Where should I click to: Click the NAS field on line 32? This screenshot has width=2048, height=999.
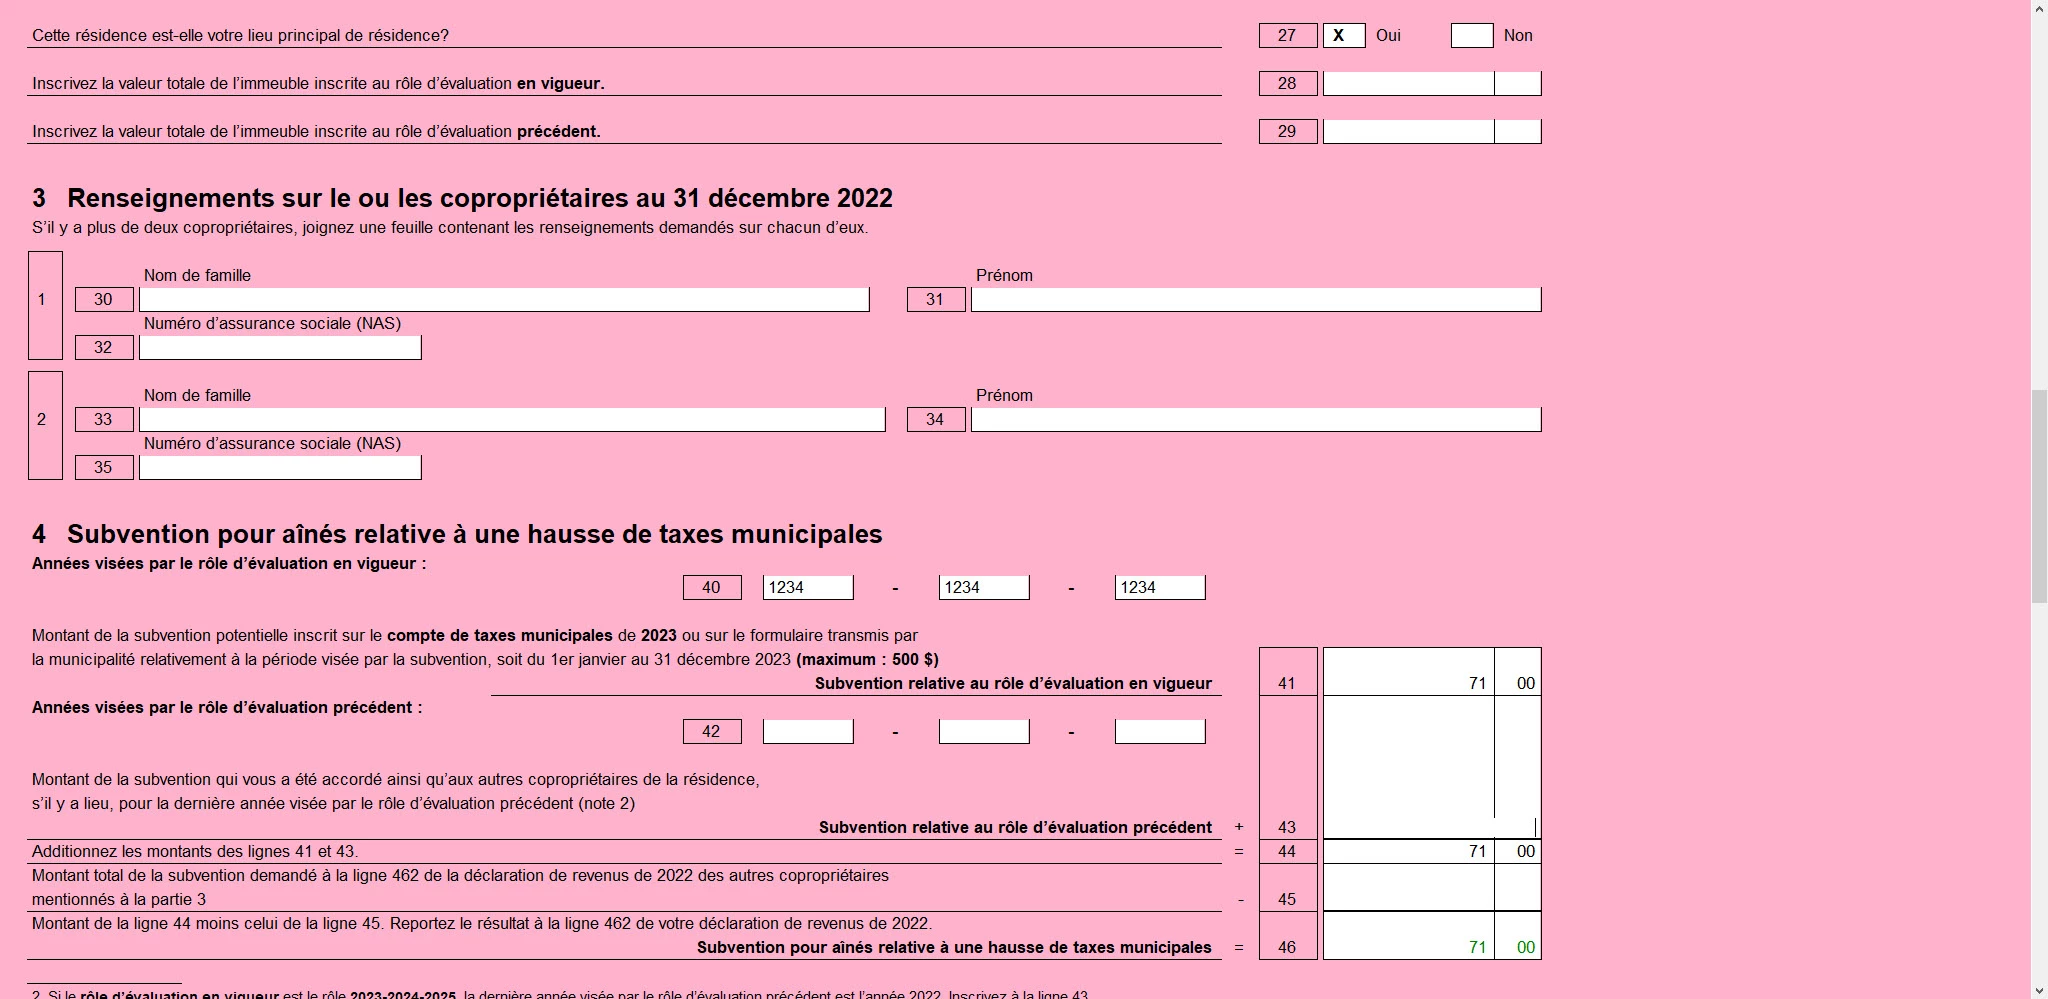[280, 348]
